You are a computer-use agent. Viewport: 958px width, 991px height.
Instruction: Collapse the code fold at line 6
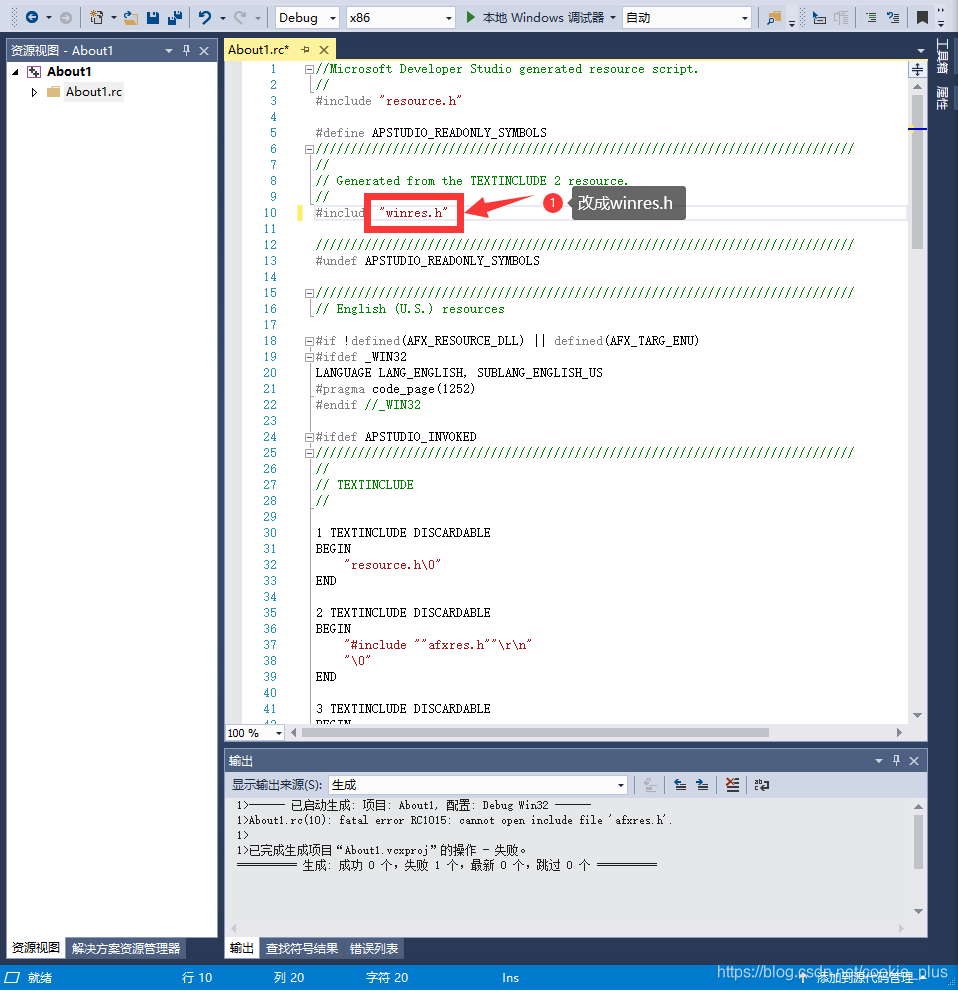tap(309, 149)
